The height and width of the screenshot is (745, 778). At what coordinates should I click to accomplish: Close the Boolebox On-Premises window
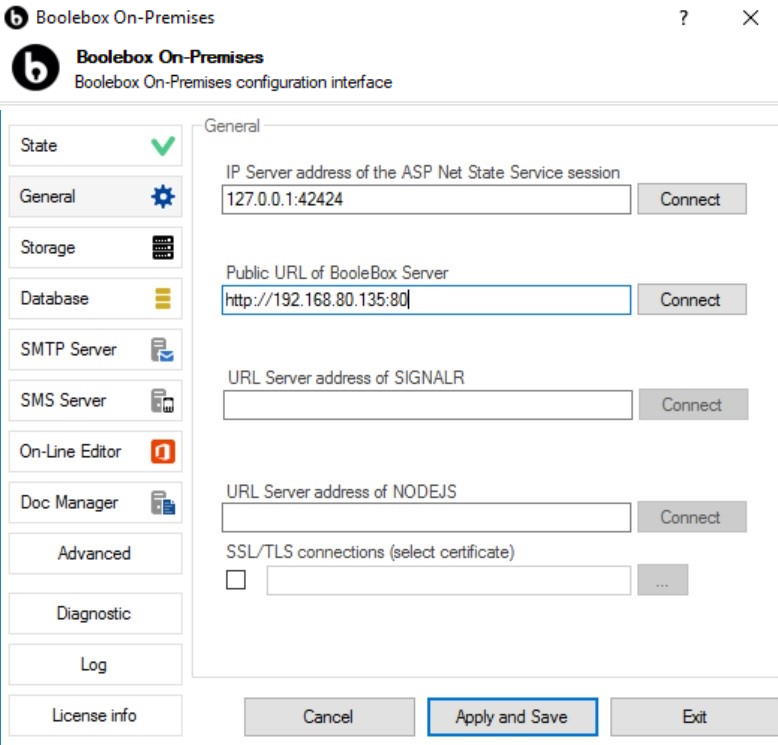(x=750, y=18)
